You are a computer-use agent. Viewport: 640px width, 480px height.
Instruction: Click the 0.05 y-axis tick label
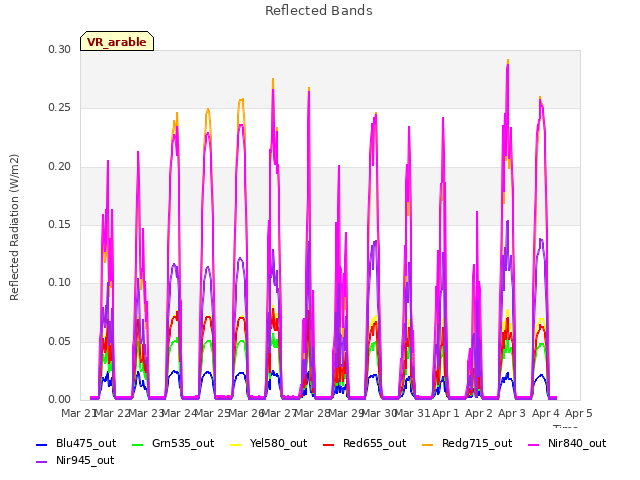[60, 341]
